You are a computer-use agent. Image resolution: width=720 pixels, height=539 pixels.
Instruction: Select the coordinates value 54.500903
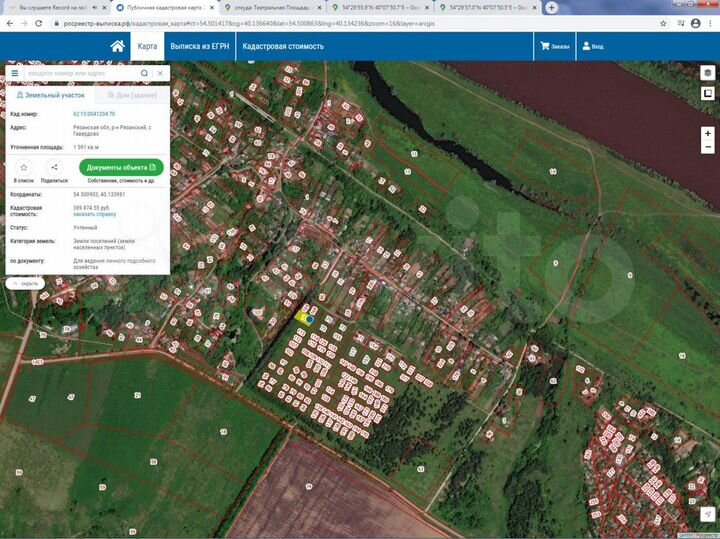99,195
